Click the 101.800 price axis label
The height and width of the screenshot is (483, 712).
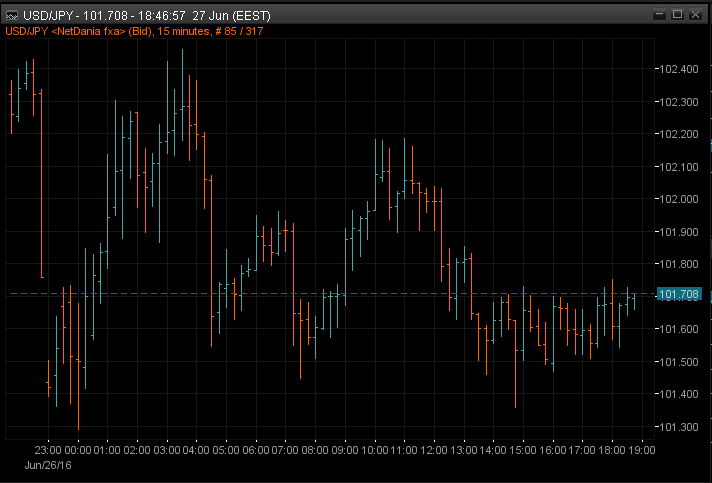point(678,264)
